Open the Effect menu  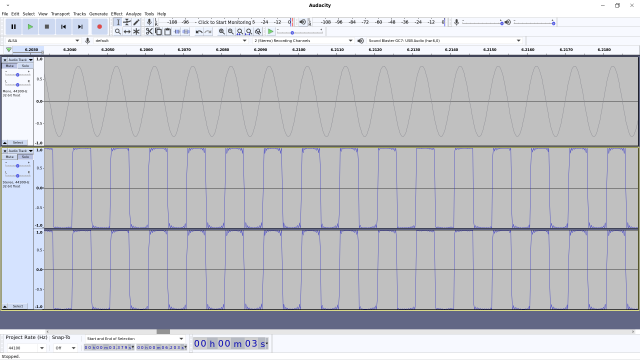117,14
